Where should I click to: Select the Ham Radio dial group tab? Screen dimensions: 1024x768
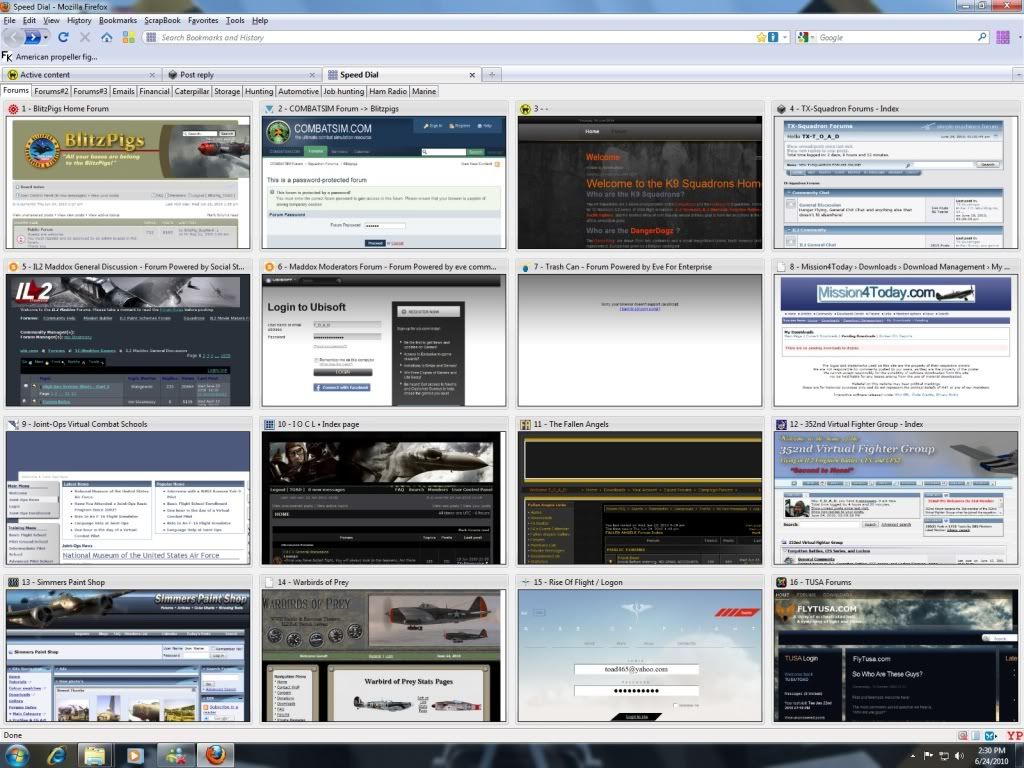387,91
